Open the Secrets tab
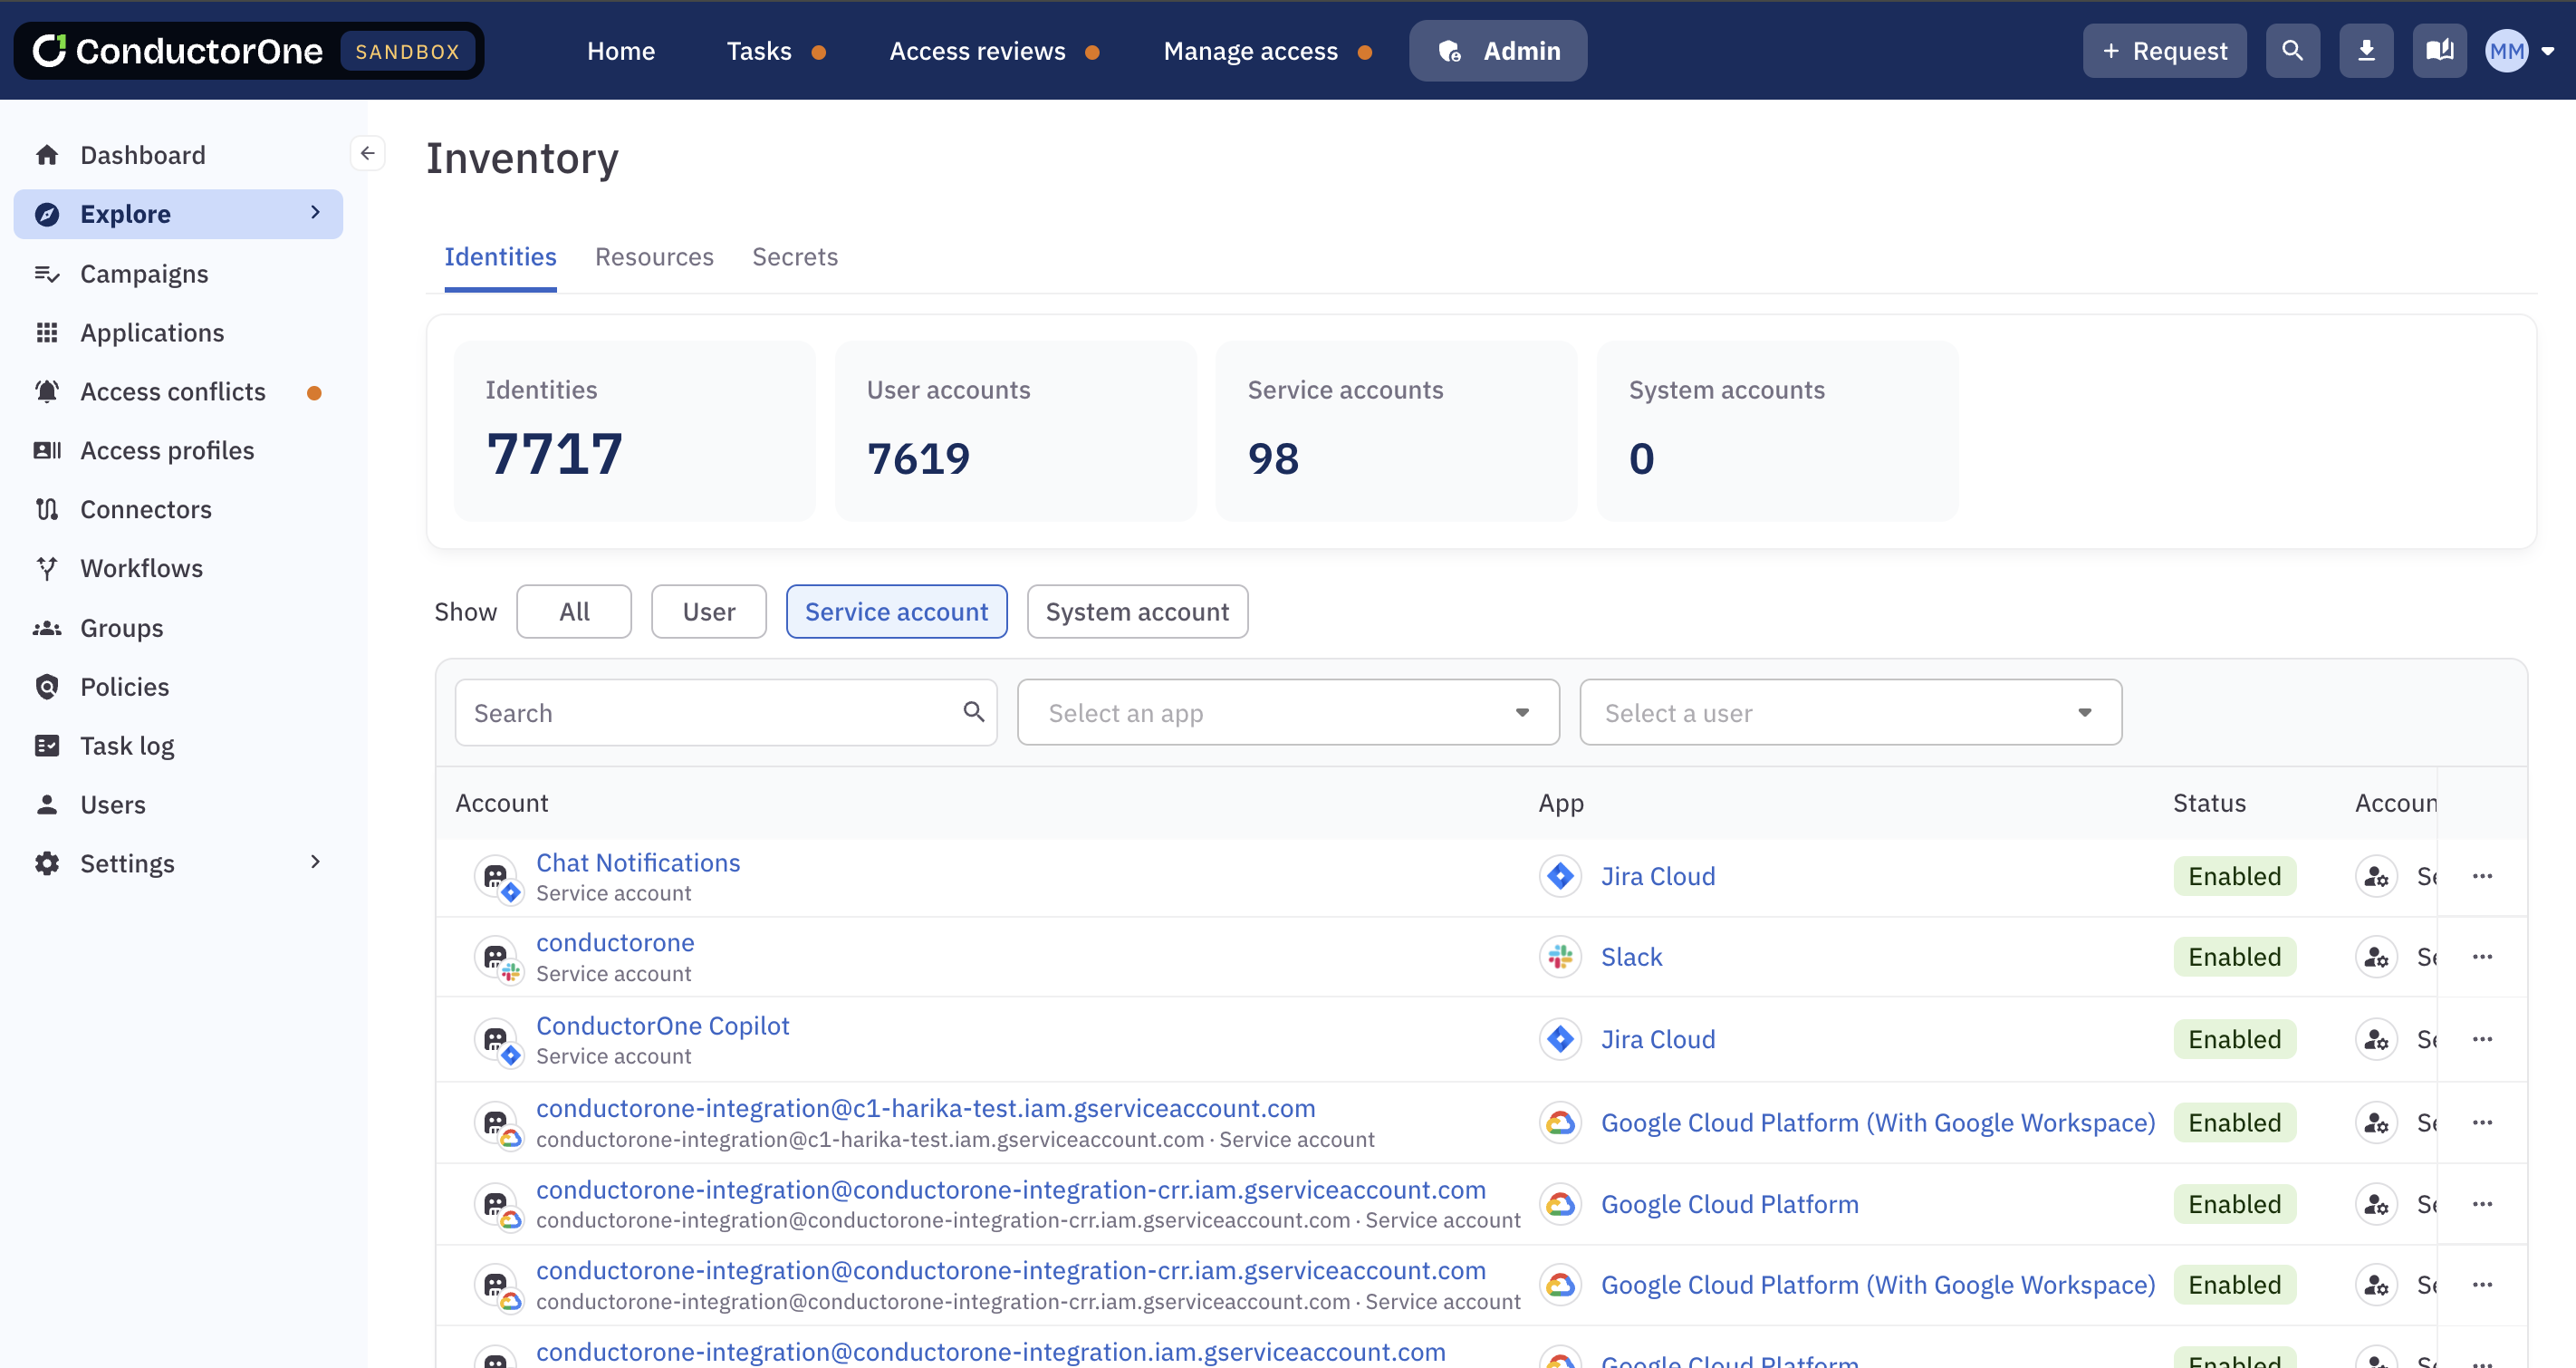Image resolution: width=2576 pixels, height=1368 pixels. (795, 257)
